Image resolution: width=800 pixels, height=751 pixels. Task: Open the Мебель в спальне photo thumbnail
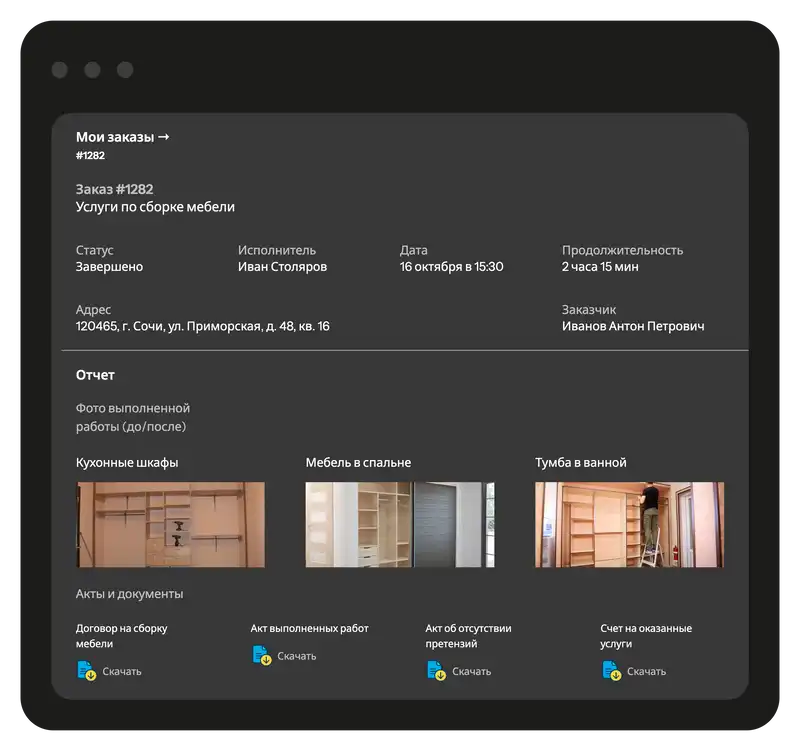pos(400,525)
